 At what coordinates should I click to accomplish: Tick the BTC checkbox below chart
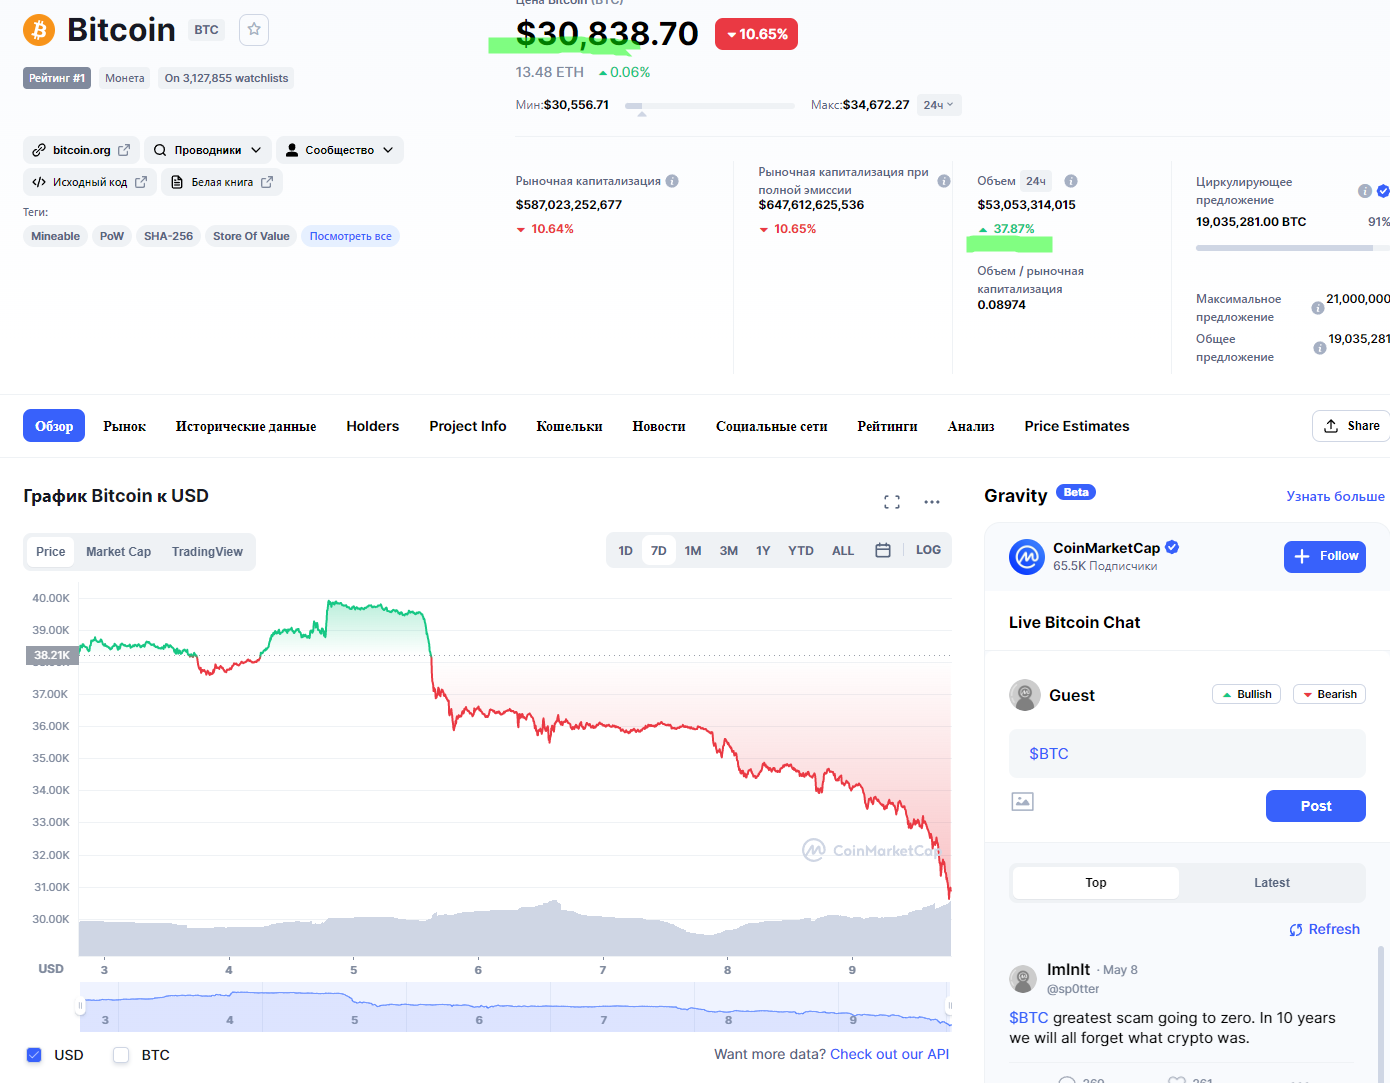point(121,1055)
